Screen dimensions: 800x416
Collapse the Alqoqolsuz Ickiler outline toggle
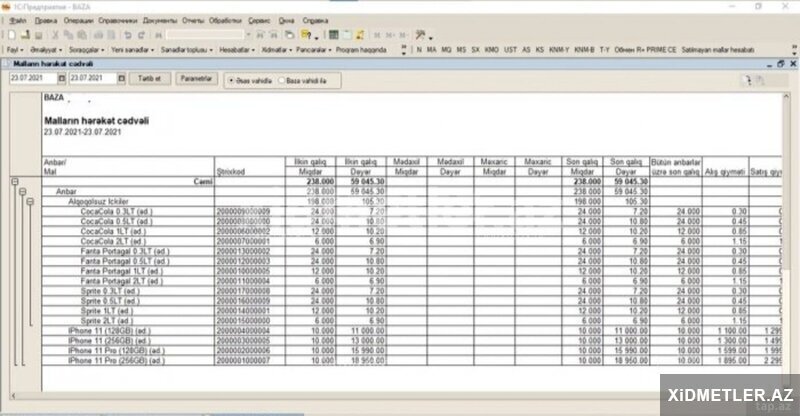[x=31, y=201]
